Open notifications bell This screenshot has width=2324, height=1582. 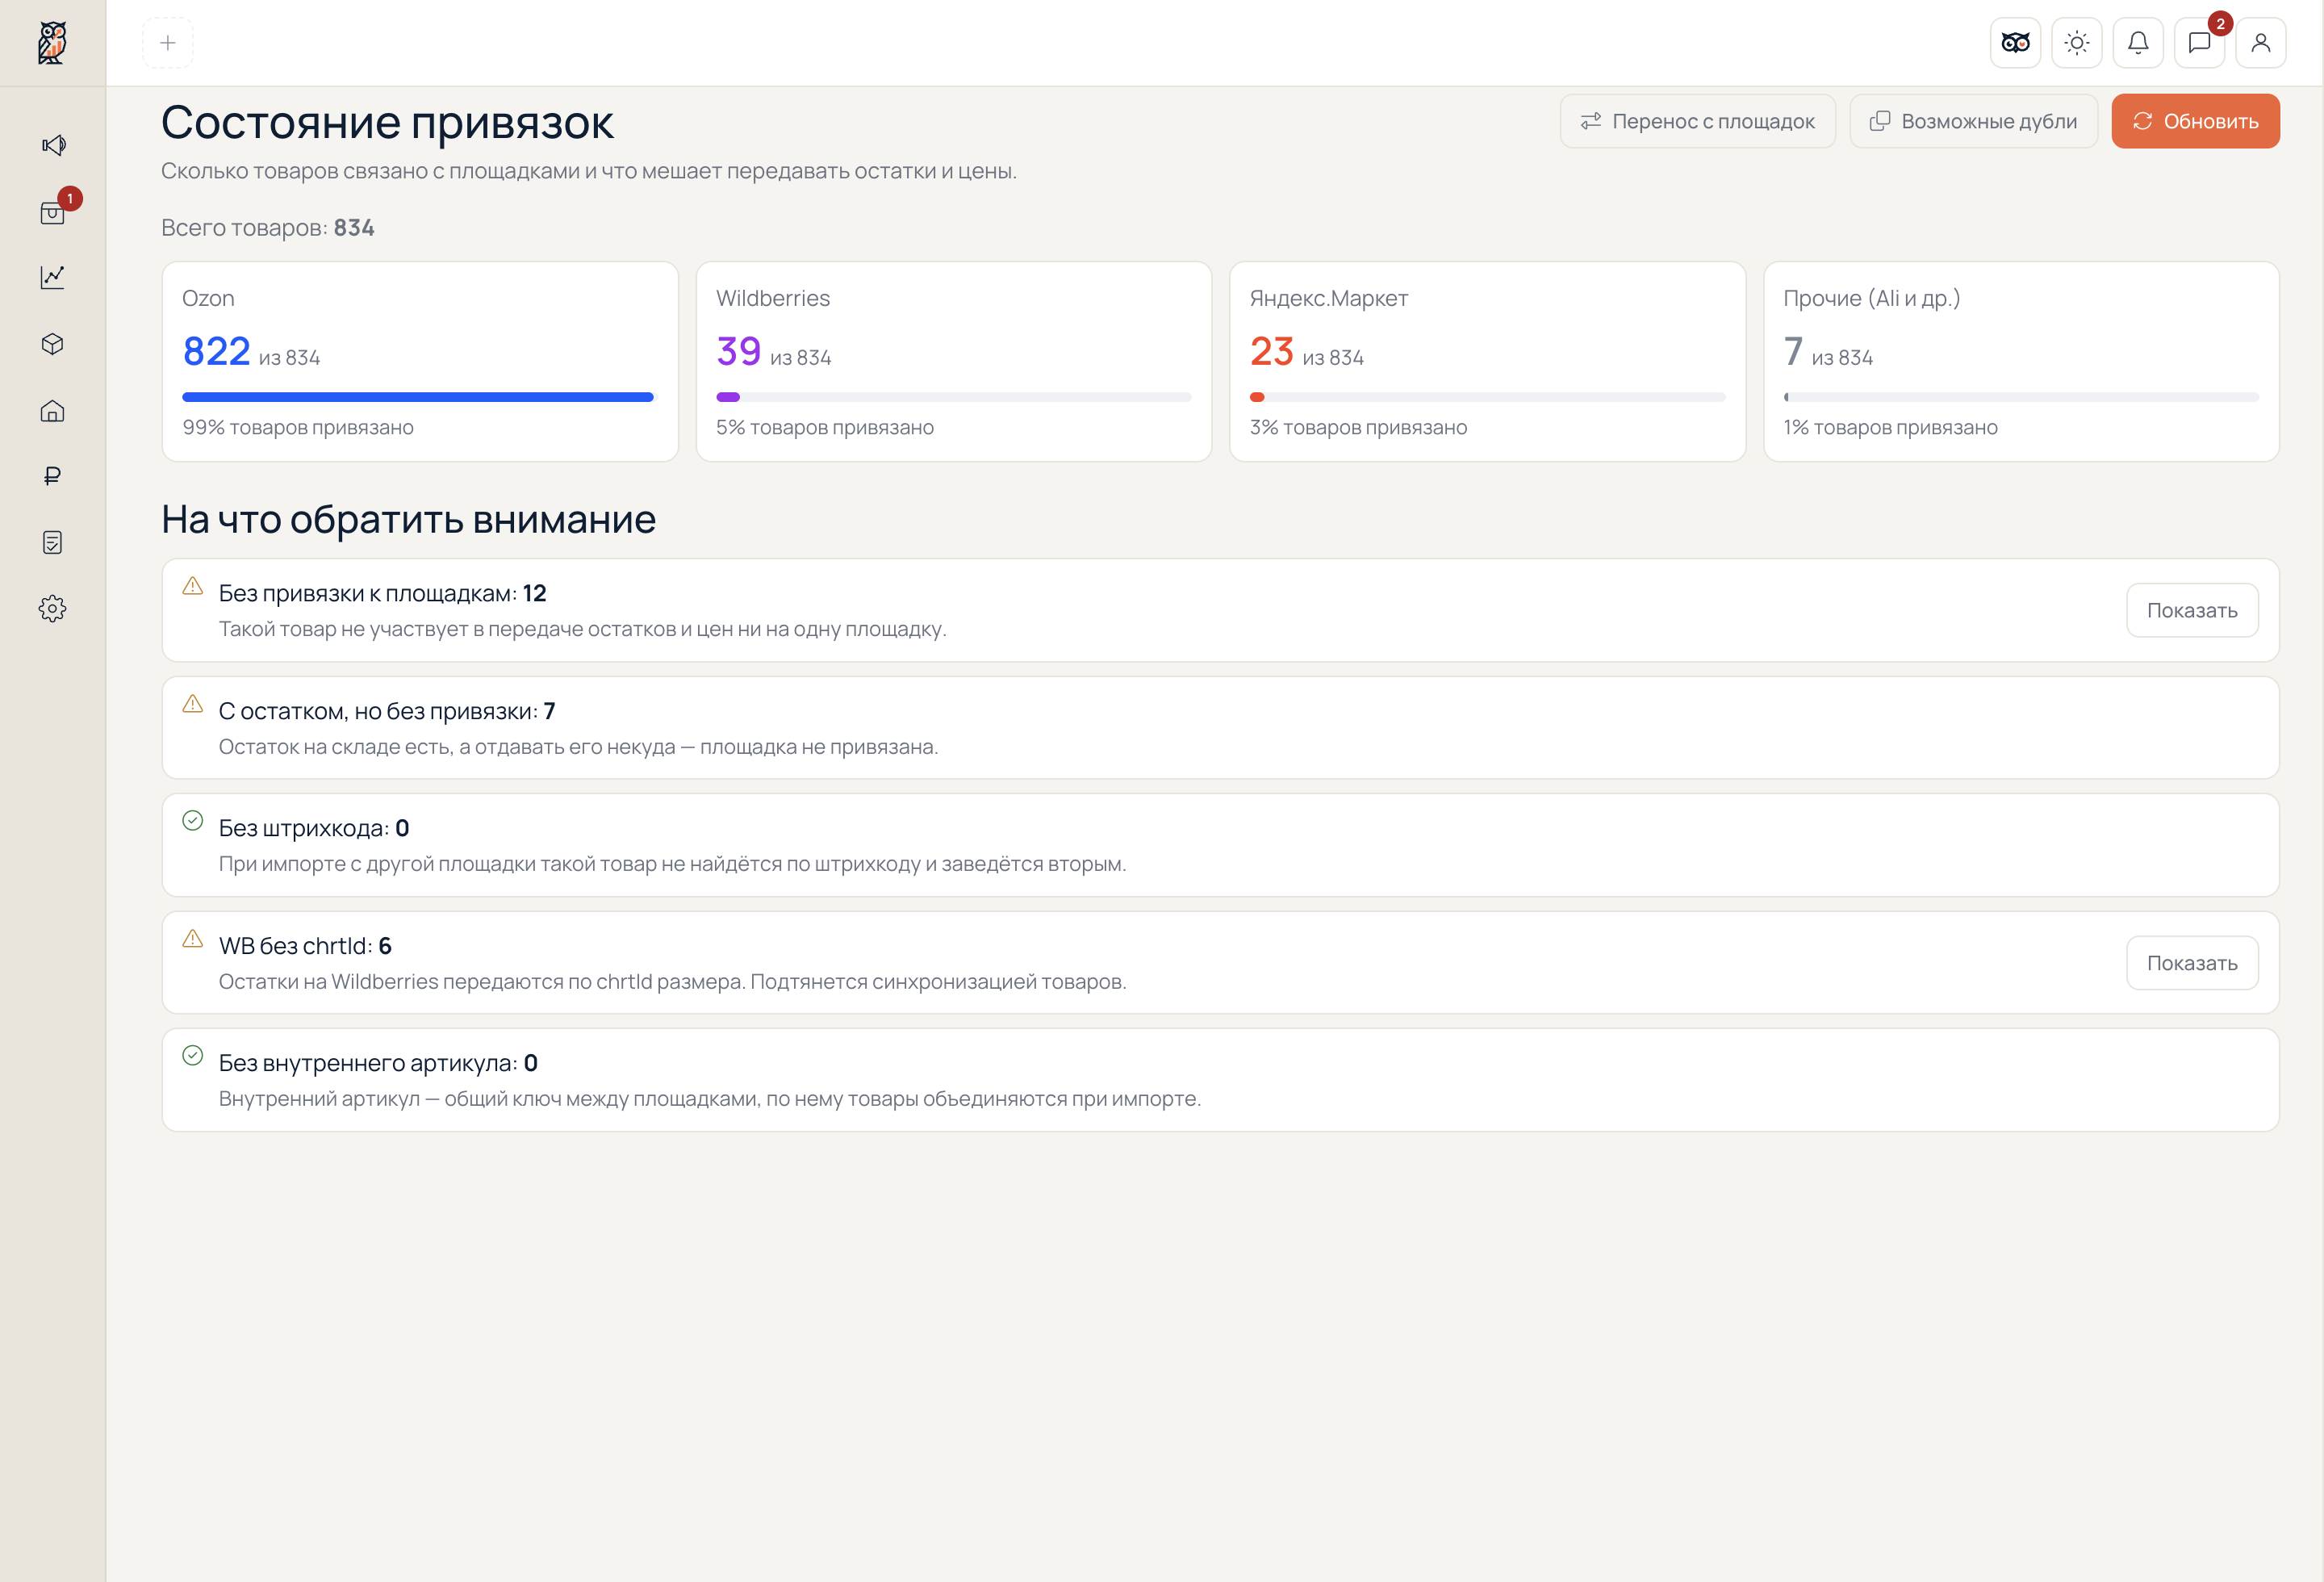[x=2138, y=43]
